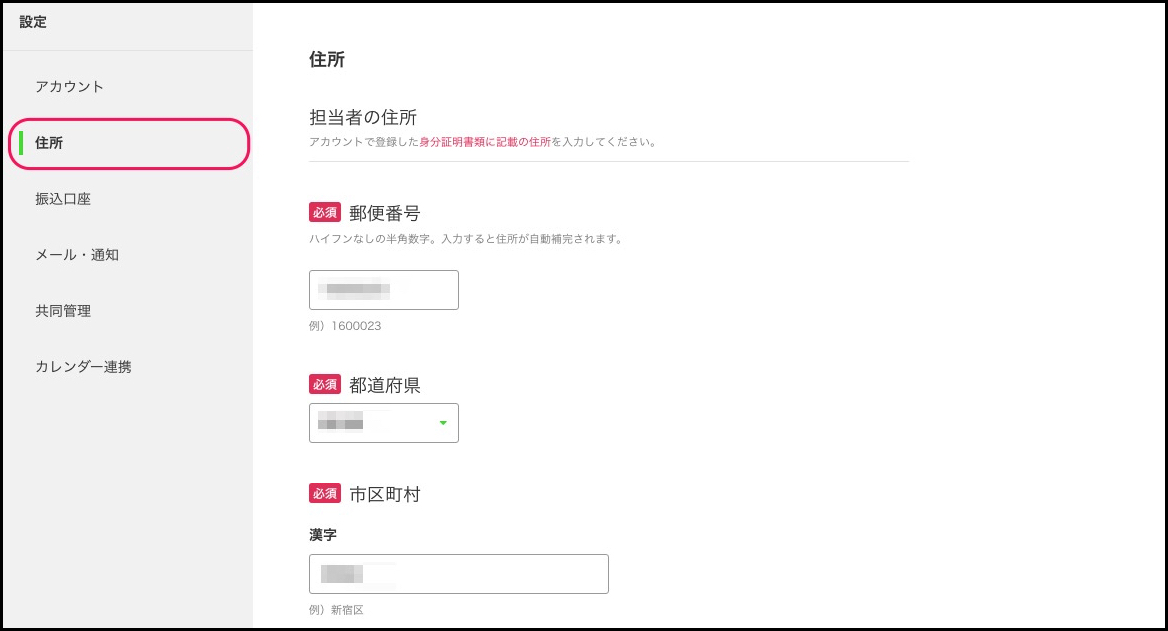This screenshot has width=1168, height=631.
Task: Click the 設定 header in the sidebar
Action: [33, 22]
